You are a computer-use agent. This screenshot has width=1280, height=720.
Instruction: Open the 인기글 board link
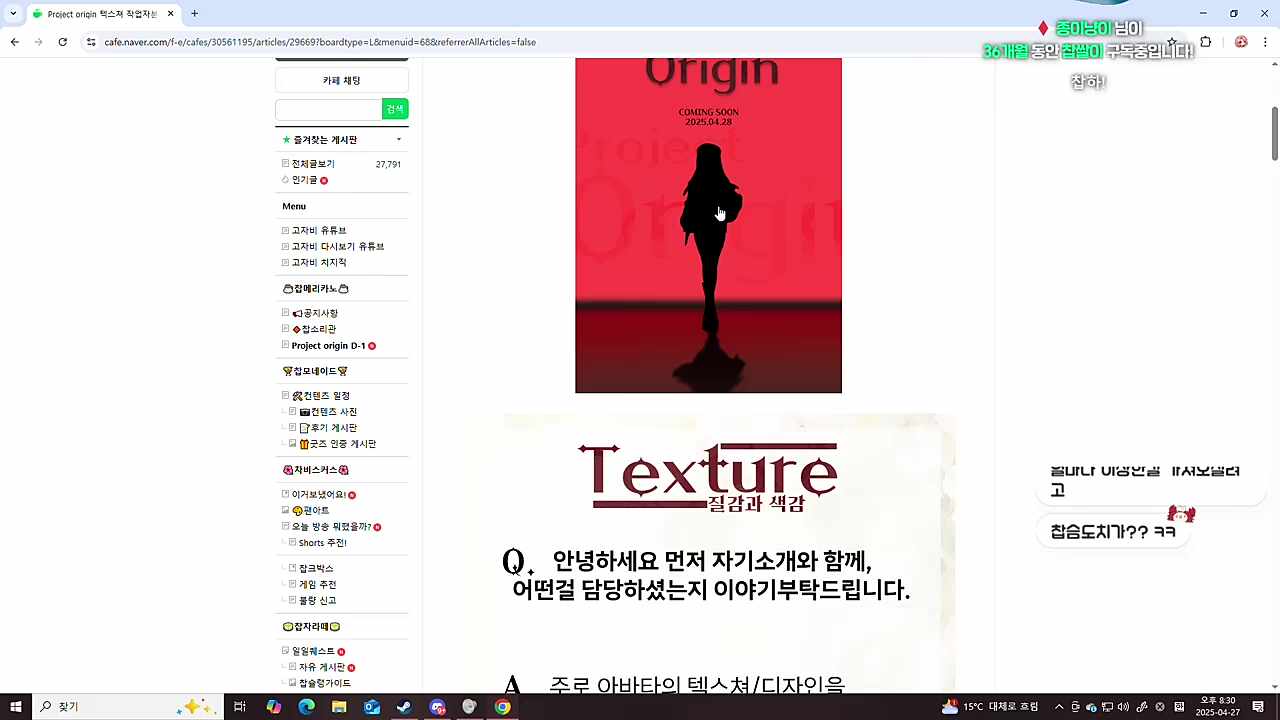point(304,180)
